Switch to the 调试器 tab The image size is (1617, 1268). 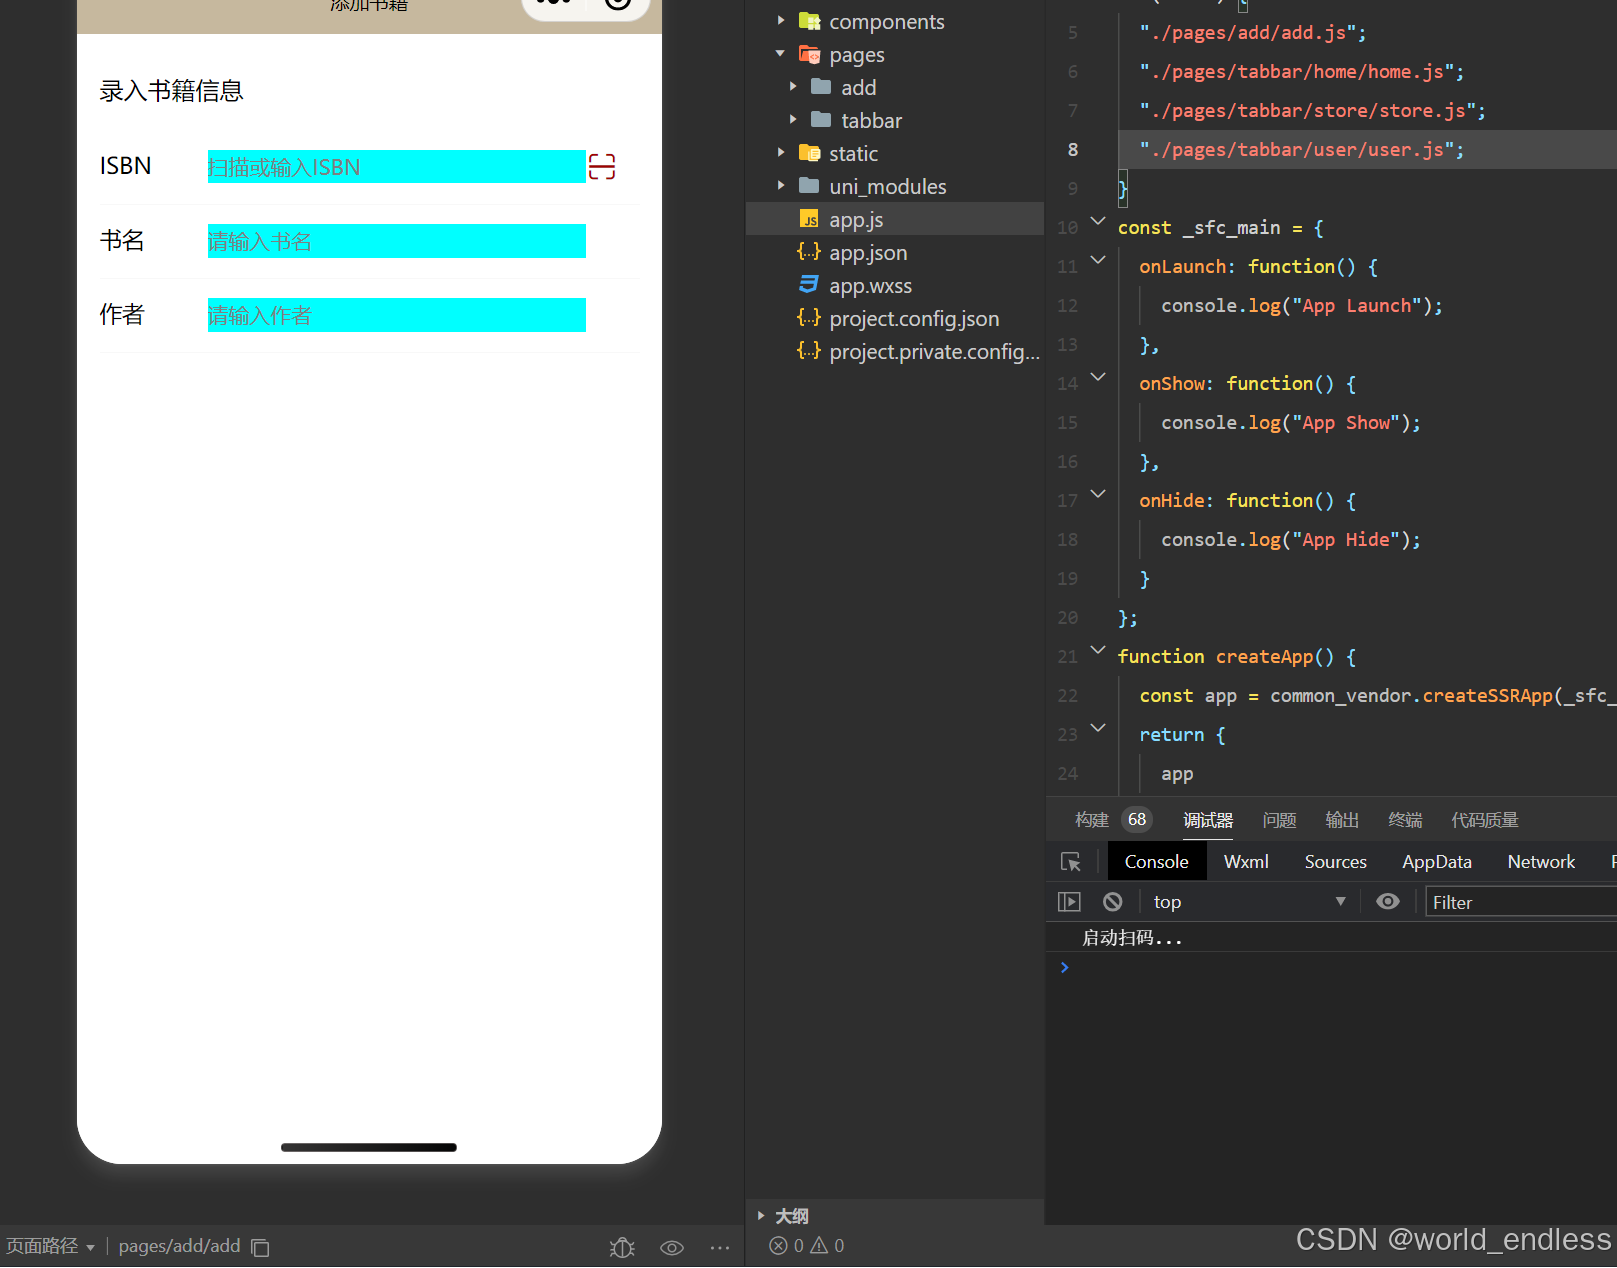point(1208,820)
